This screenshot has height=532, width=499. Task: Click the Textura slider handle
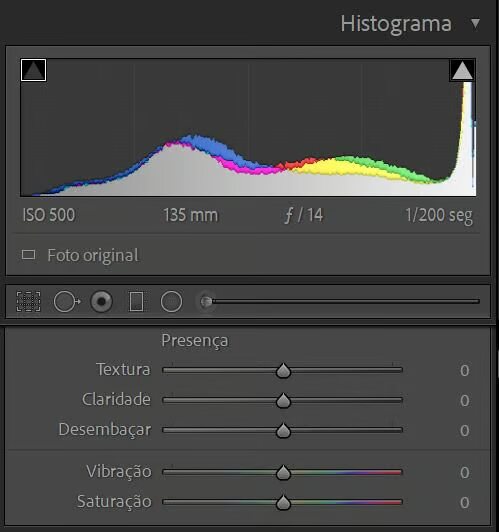(283, 370)
